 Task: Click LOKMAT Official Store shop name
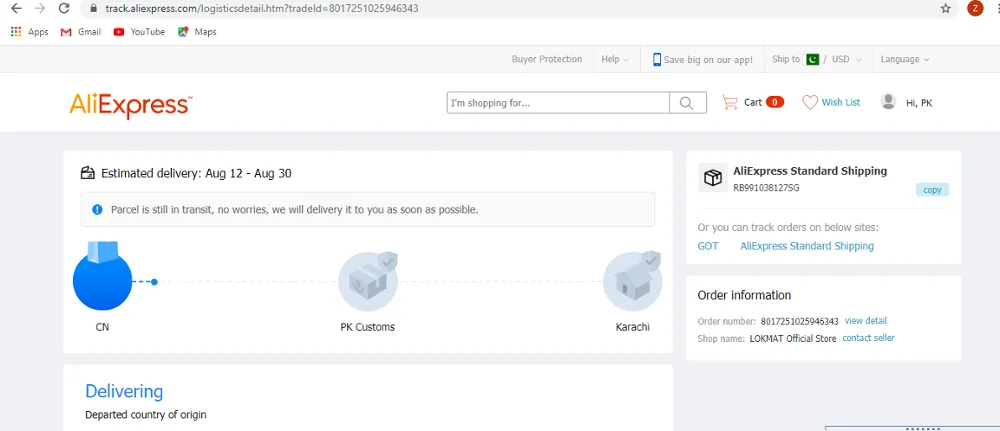pos(793,339)
